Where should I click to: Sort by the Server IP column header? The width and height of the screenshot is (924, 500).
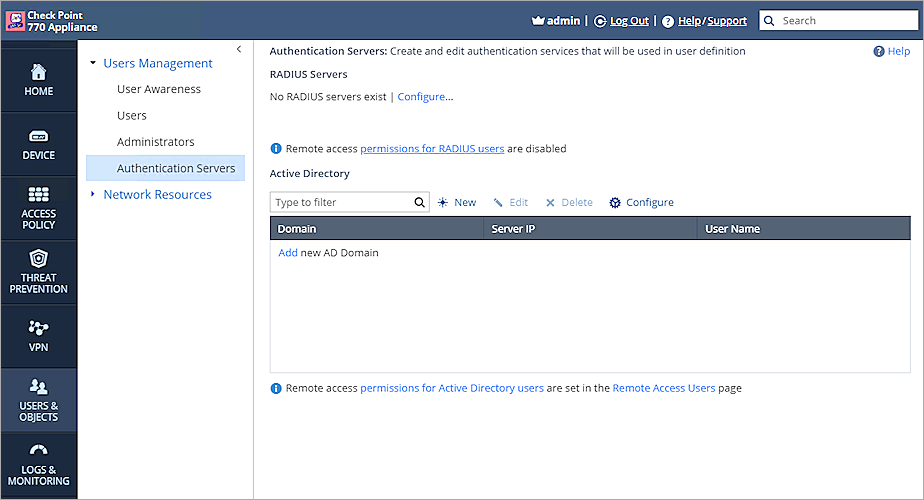pos(514,229)
